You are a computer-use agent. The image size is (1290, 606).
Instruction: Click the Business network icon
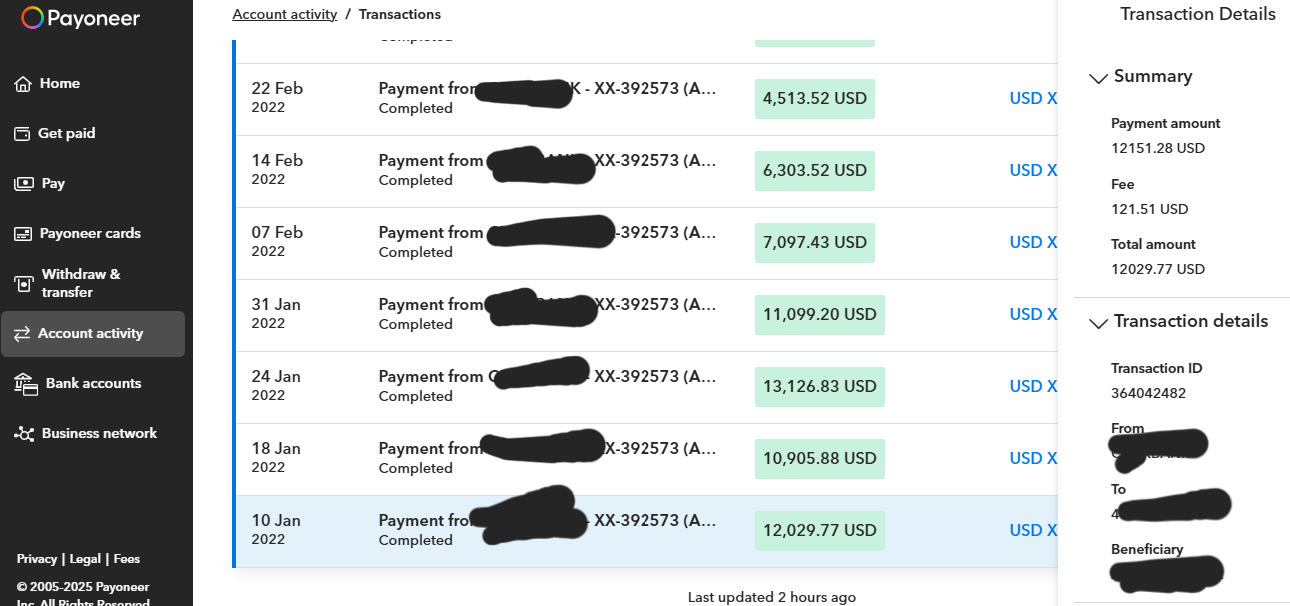(24, 434)
